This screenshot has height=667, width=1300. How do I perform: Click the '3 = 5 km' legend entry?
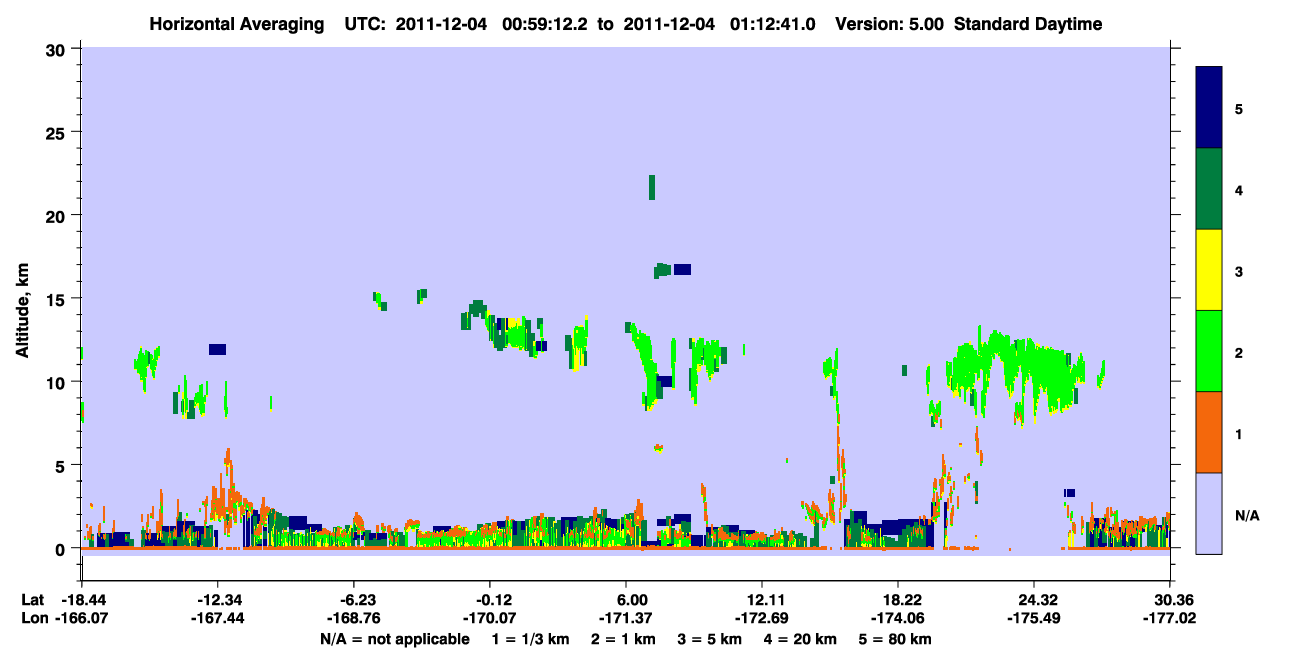[709, 638]
